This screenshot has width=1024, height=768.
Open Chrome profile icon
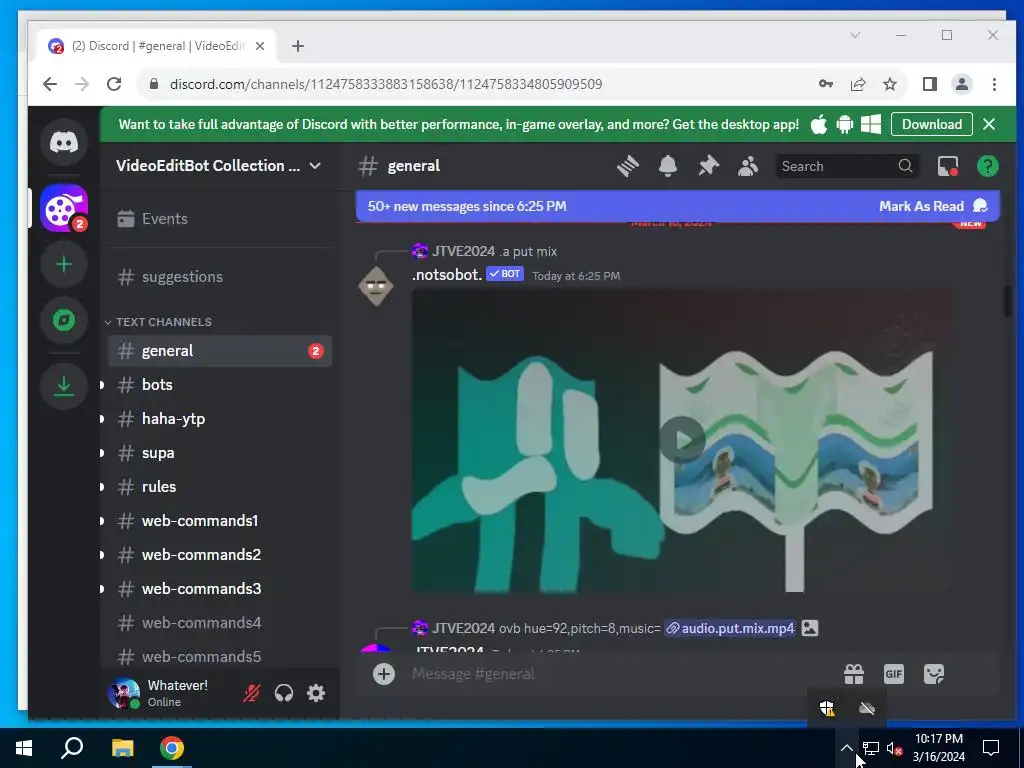[961, 84]
